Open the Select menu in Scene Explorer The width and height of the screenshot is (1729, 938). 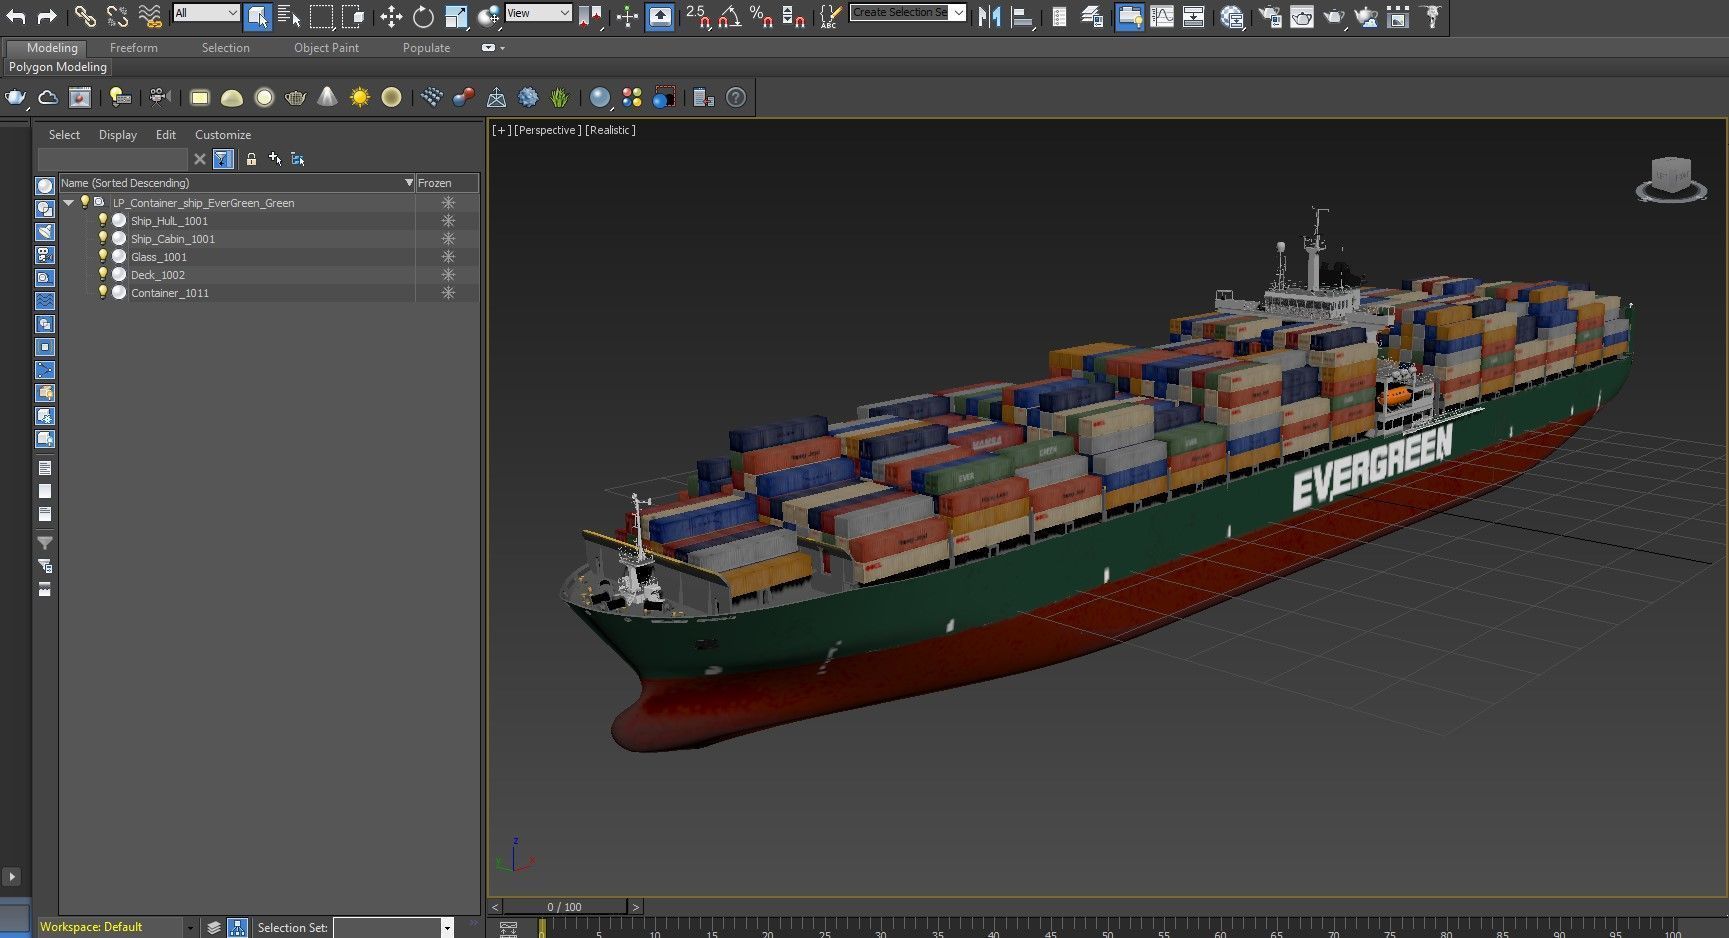(x=64, y=135)
